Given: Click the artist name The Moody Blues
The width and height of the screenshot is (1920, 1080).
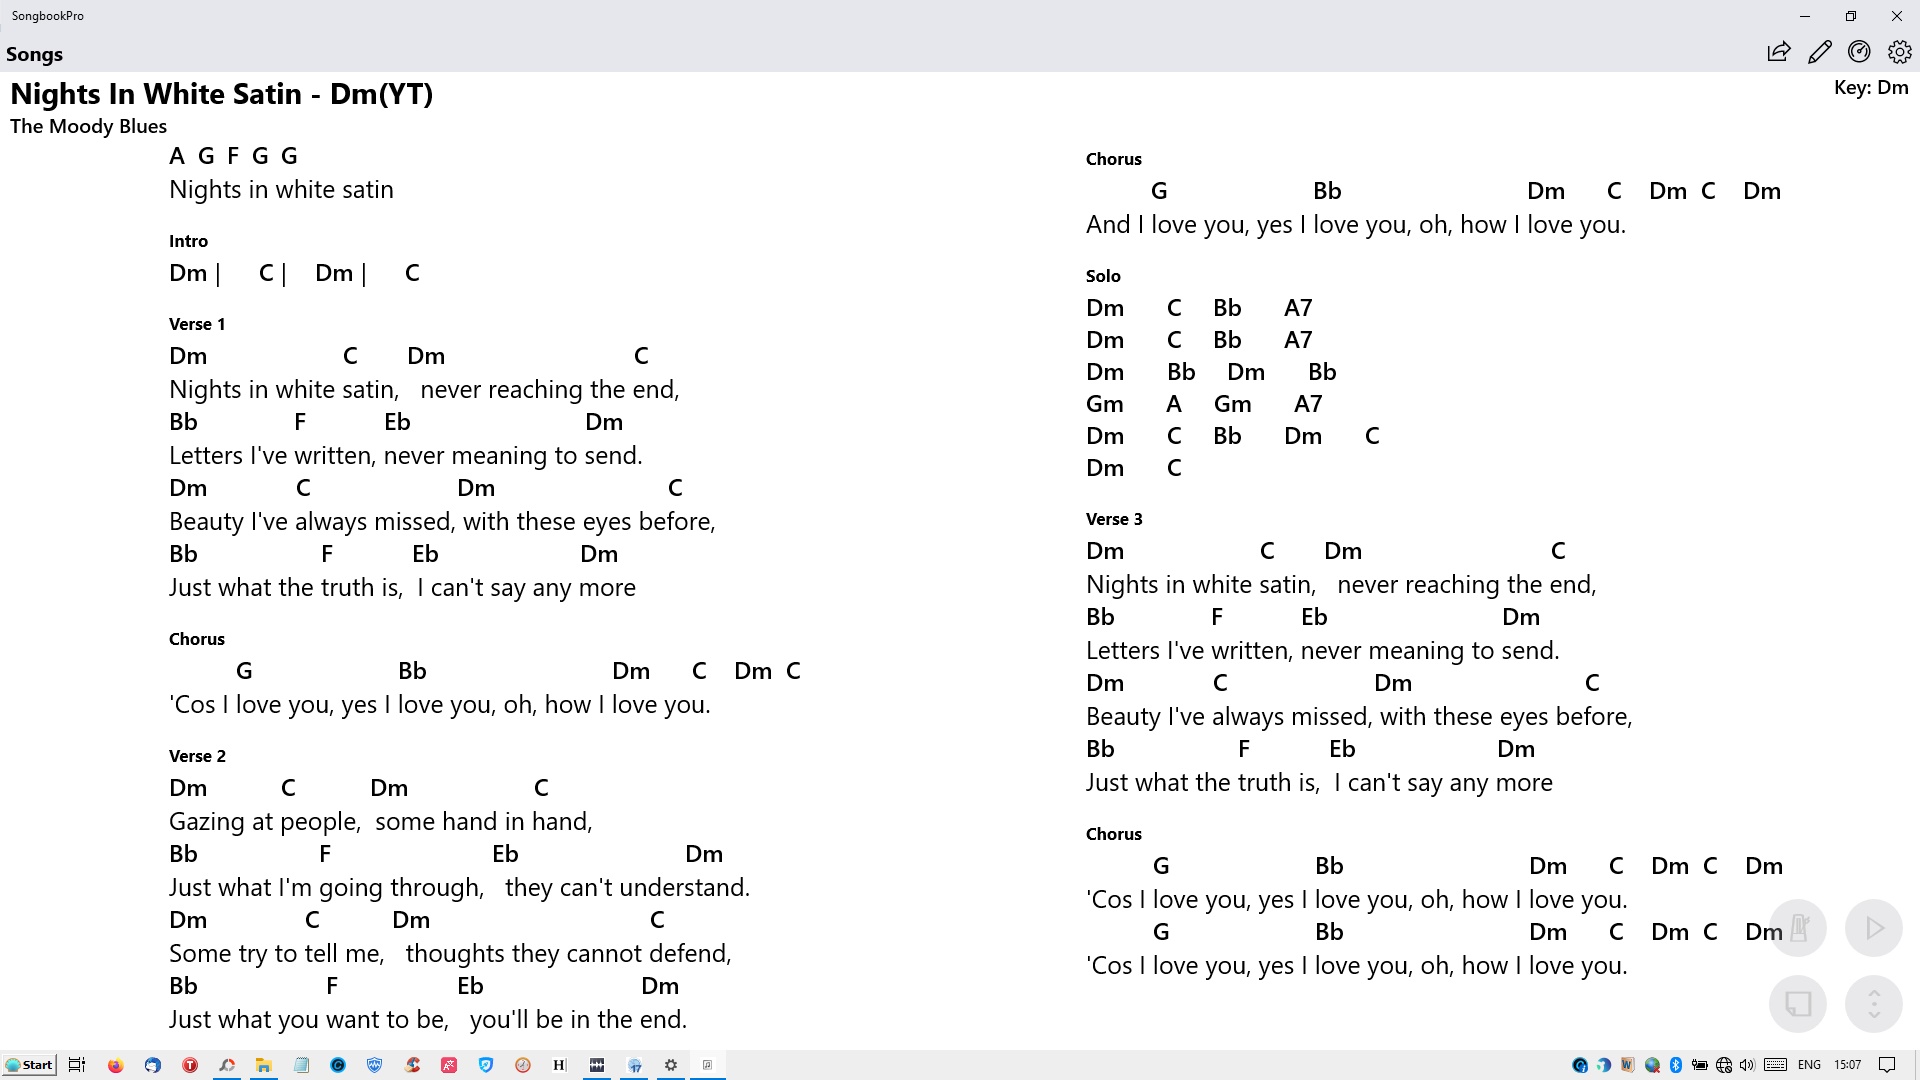Looking at the screenshot, I should point(88,126).
